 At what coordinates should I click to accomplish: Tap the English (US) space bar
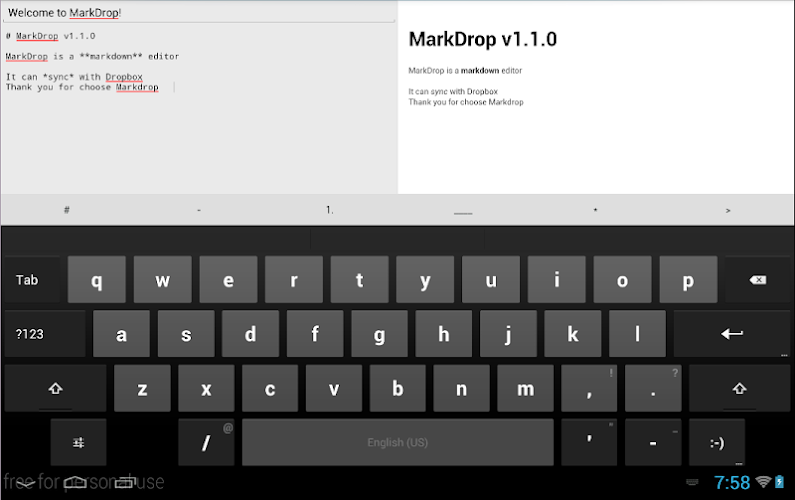pos(398,443)
